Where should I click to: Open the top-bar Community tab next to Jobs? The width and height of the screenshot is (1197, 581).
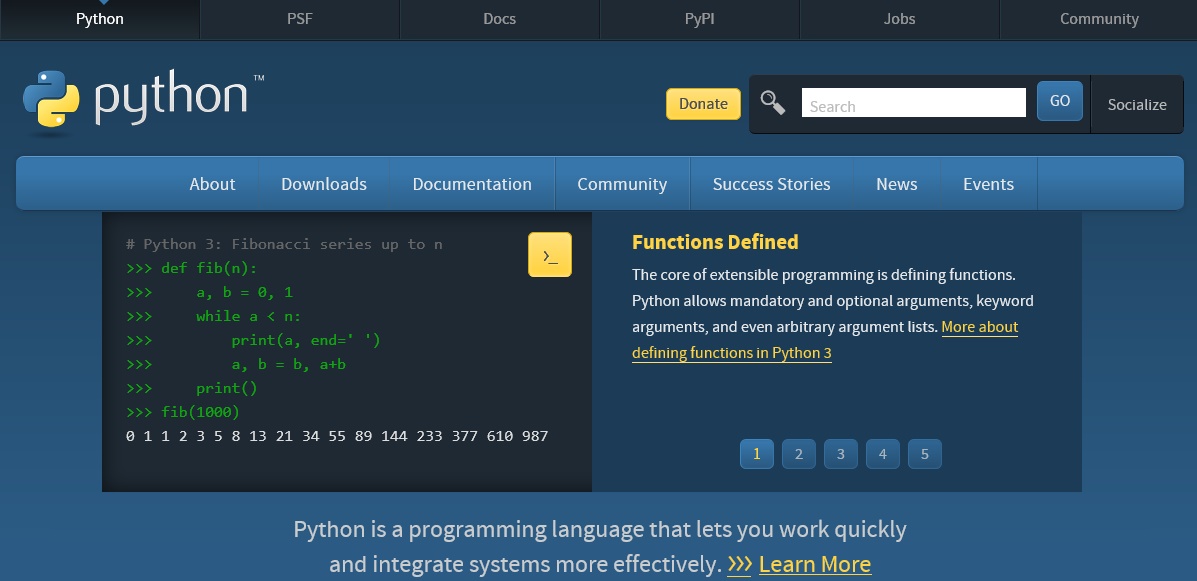1099,19
